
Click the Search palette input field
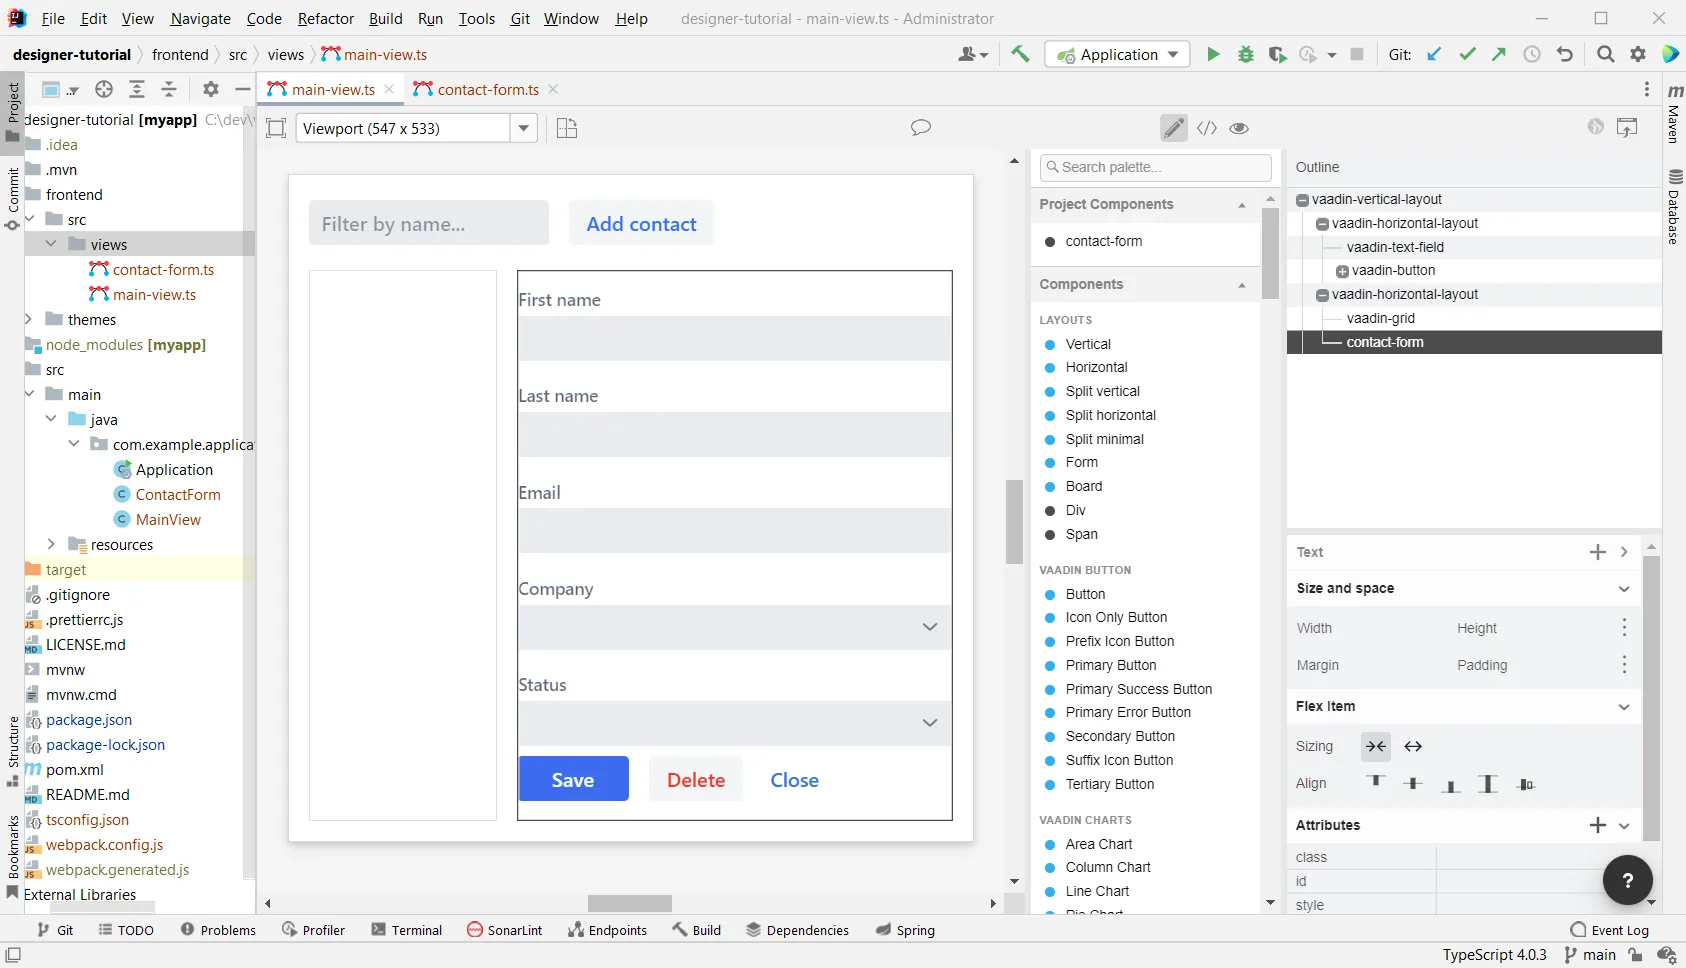[x=1156, y=167]
